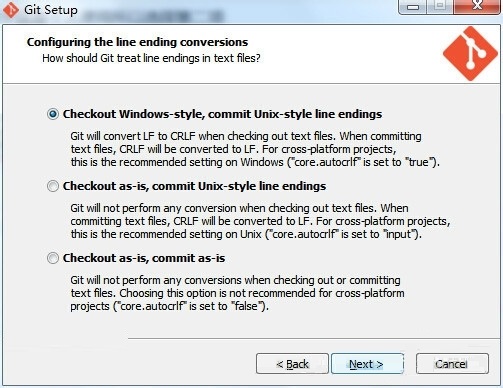Screen dimensions: 503x388
Task: Click the disabled maximize button
Action: point(440,7)
